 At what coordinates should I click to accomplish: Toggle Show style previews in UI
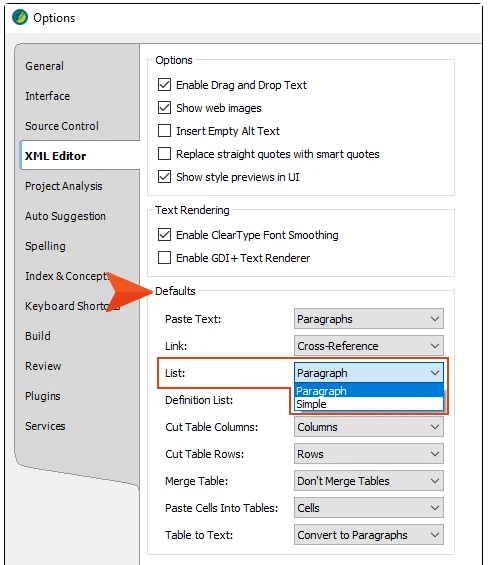(x=164, y=177)
